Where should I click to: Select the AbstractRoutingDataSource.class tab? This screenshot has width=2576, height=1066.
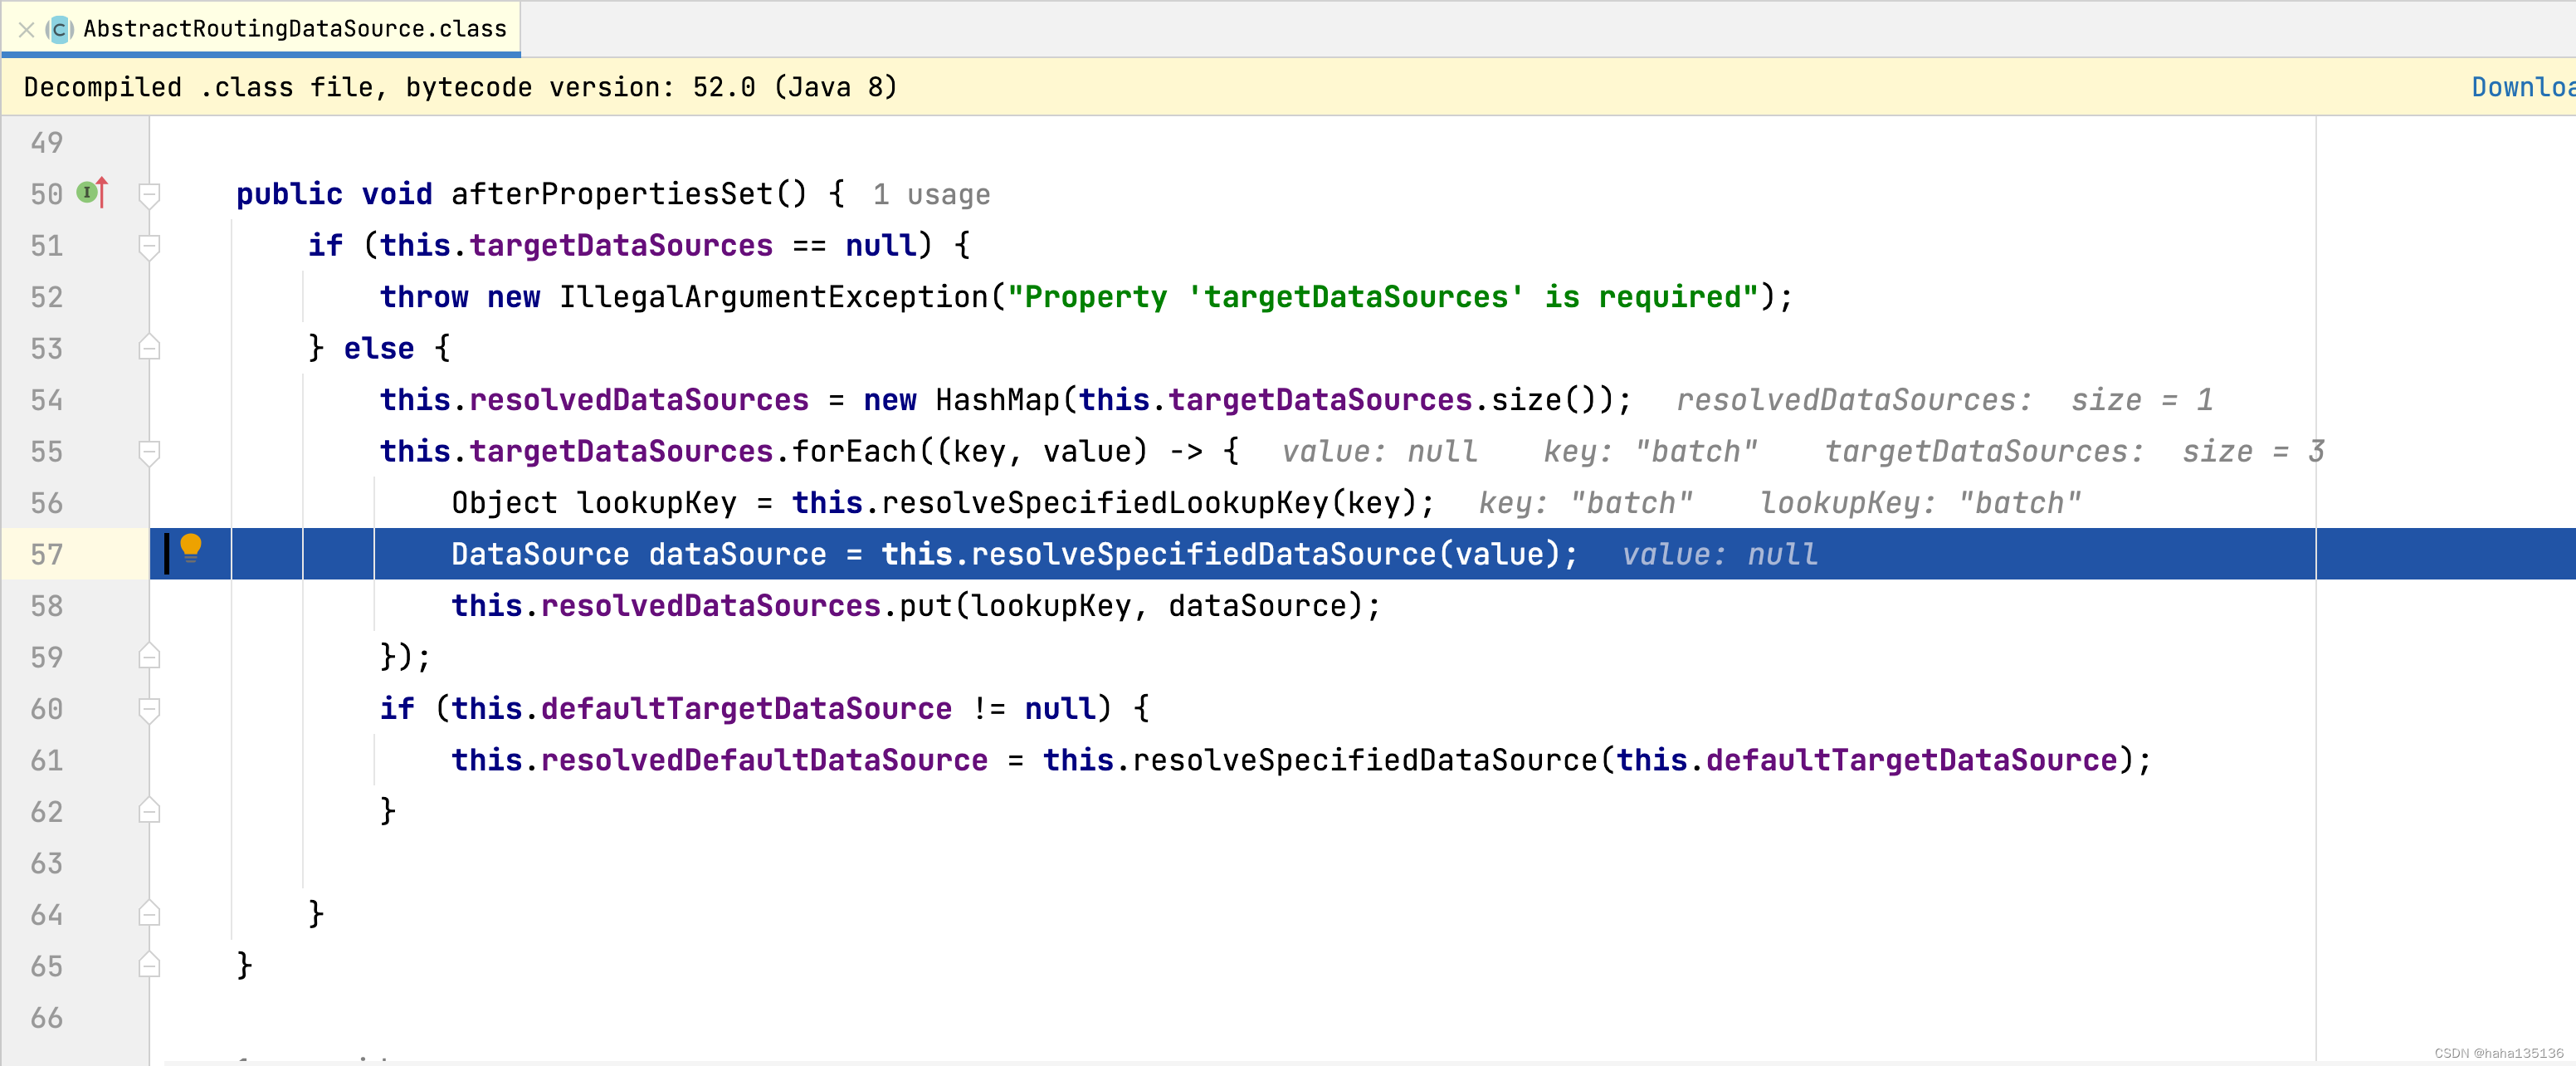(294, 29)
